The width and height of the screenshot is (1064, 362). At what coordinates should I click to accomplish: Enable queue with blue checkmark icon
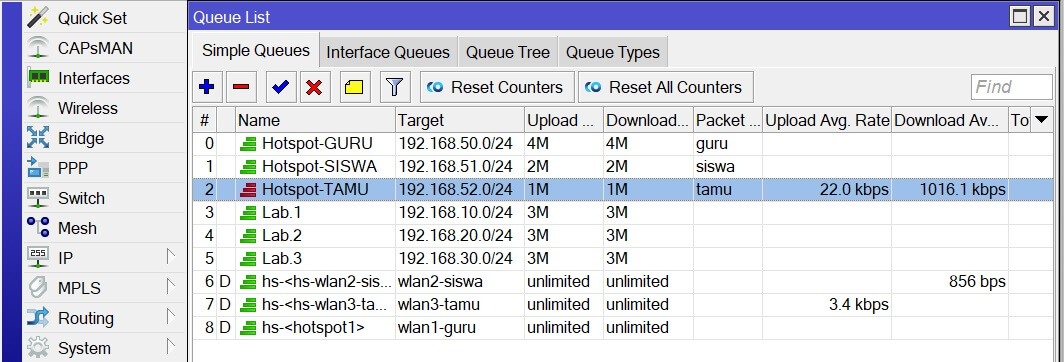pos(280,87)
